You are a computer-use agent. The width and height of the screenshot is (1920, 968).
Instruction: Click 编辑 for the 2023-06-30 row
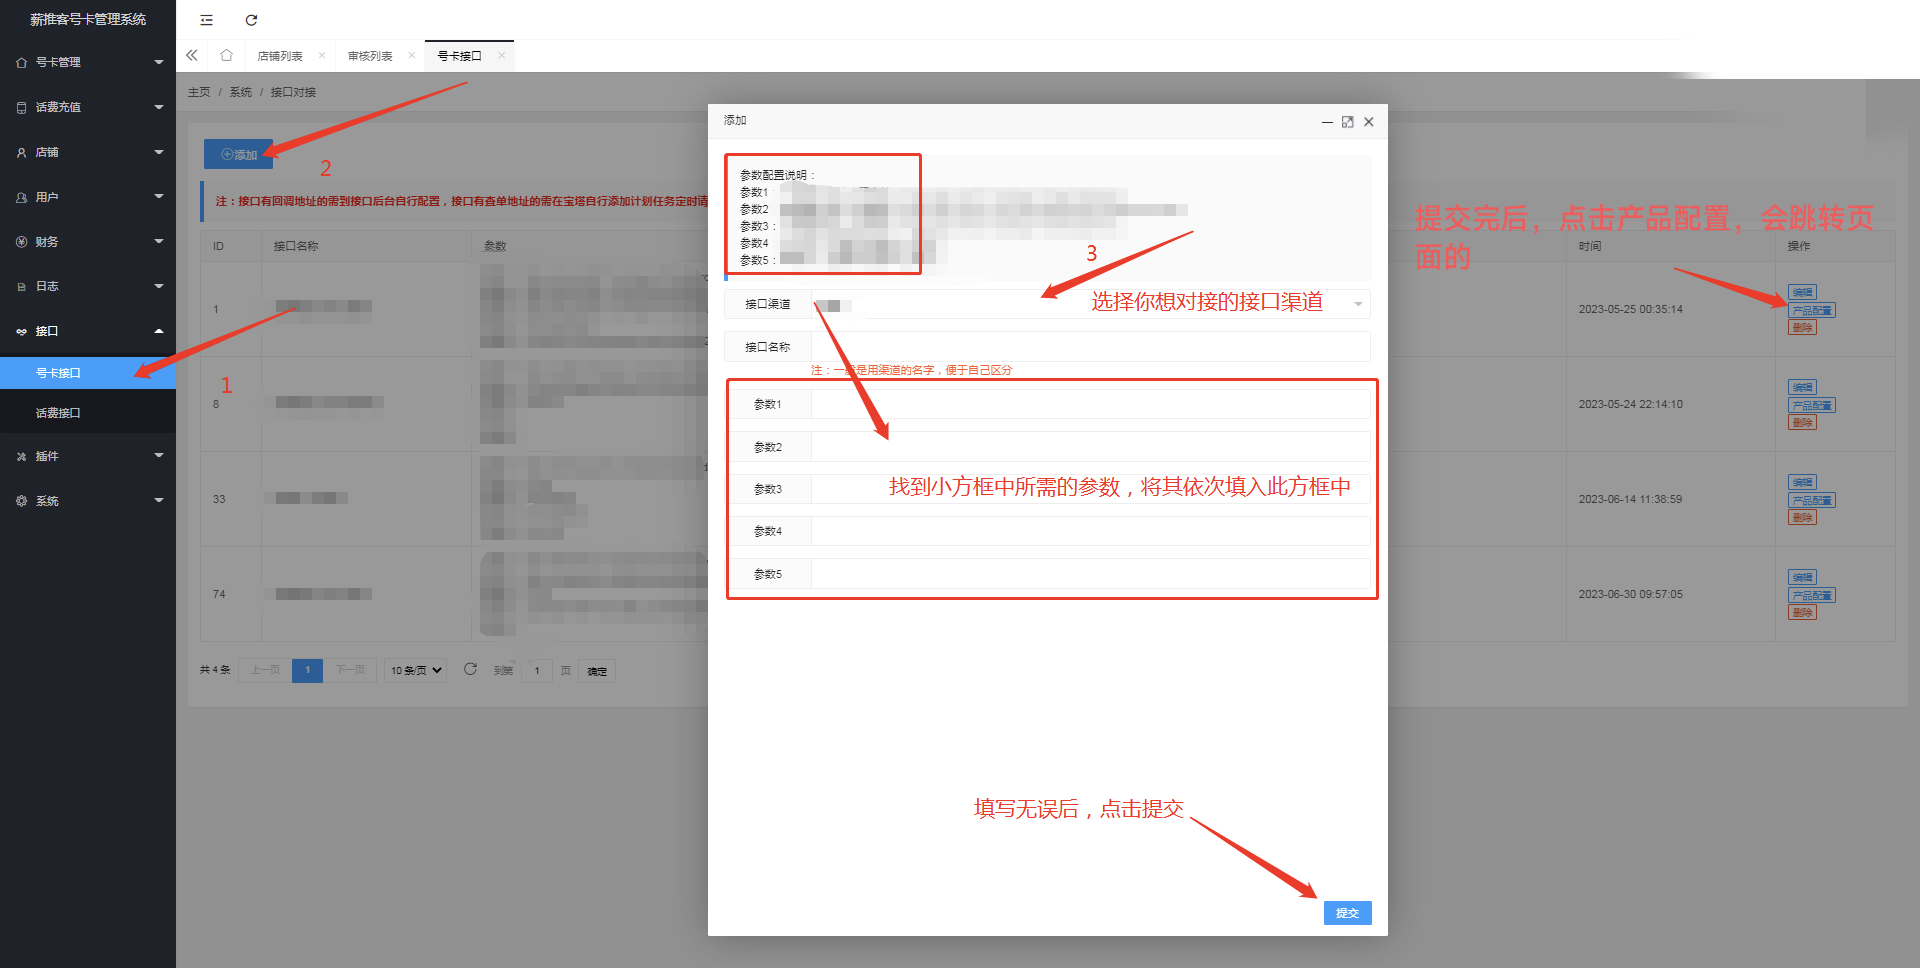pos(1802,578)
